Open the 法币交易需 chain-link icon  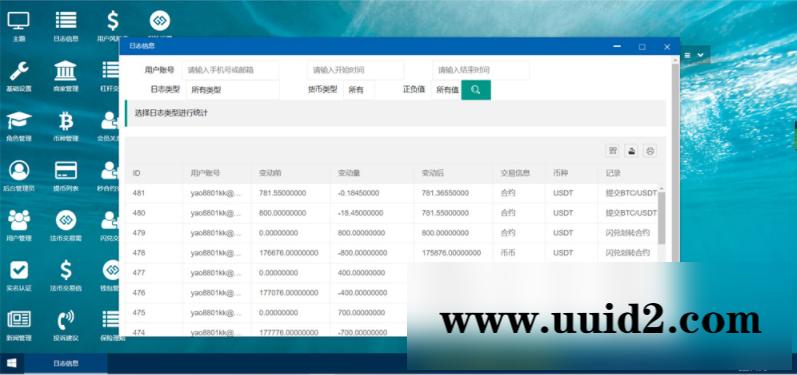(x=66, y=220)
